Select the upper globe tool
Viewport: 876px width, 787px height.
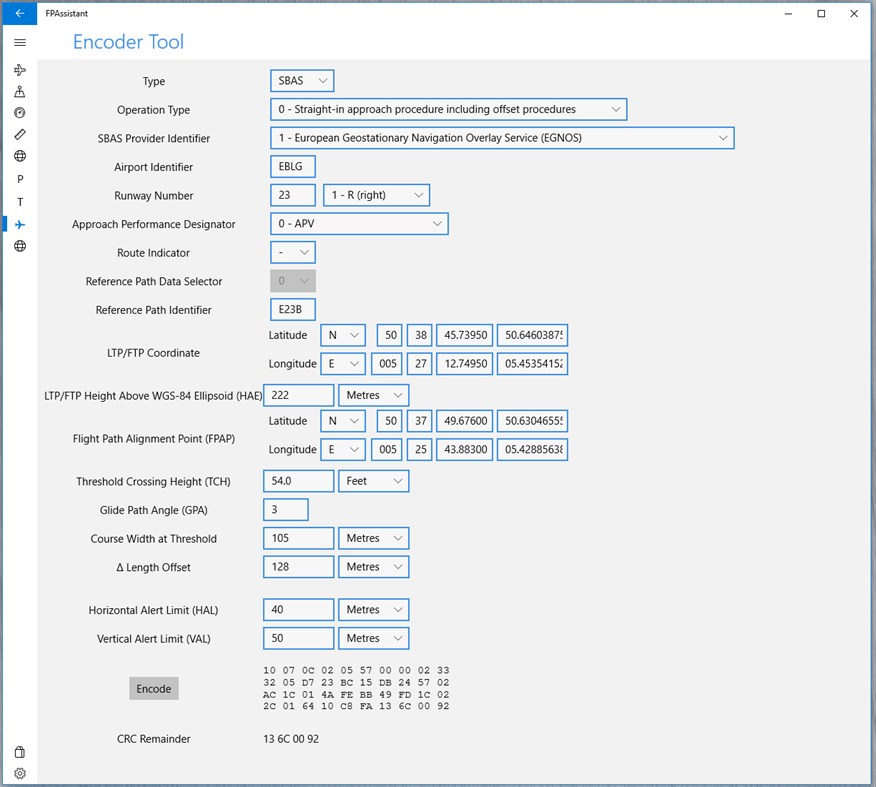20,156
